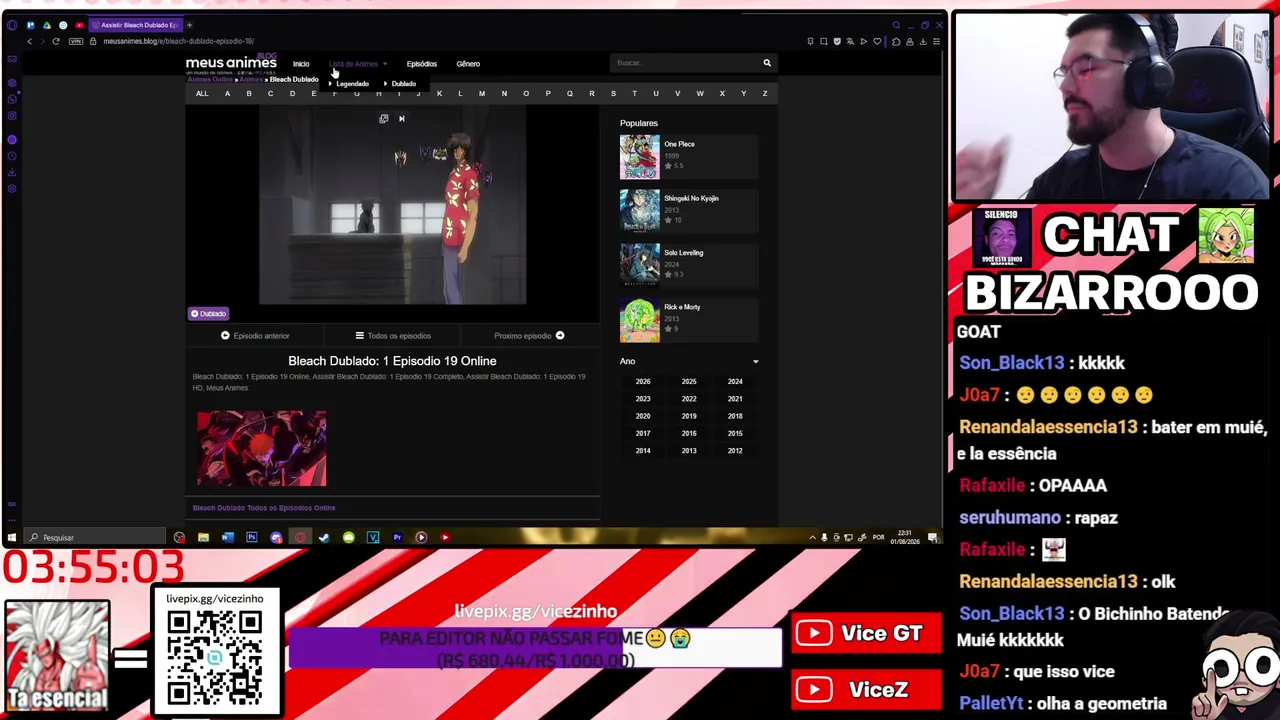Select Legendado in the dropdown menu
The height and width of the screenshot is (720, 1280).
click(x=352, y=84)
